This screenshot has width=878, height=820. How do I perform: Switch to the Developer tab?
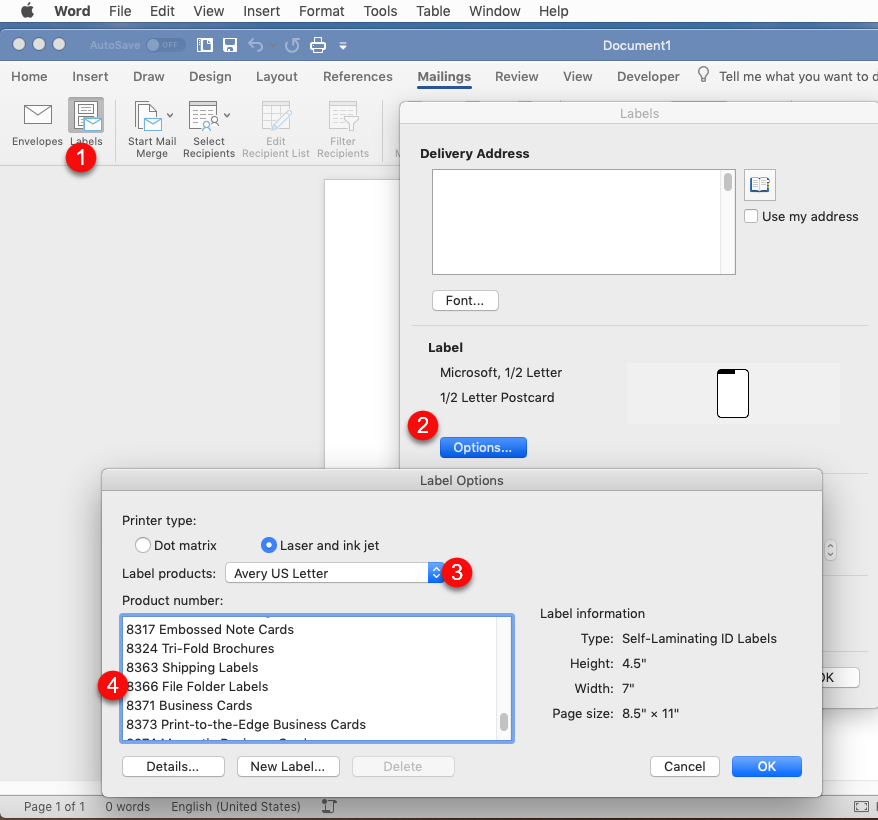pyautogui.click(x=648, y=76)
